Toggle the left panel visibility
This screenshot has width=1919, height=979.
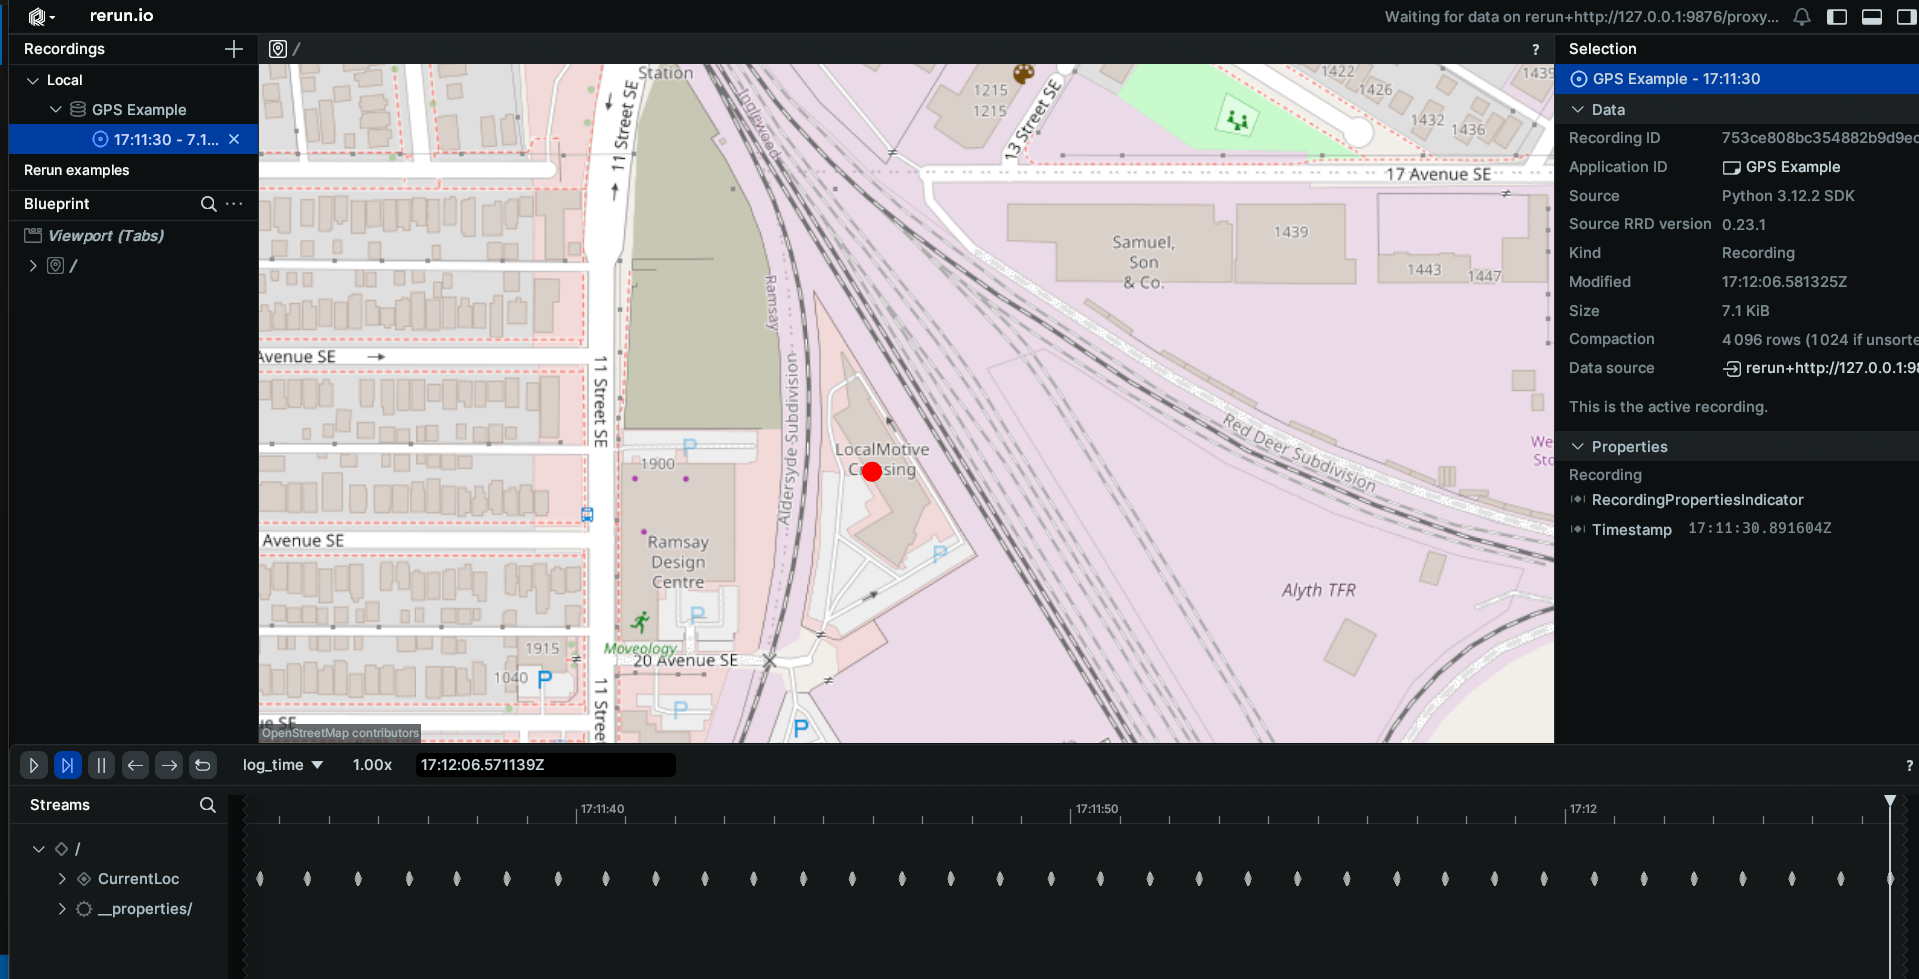pos(1836,17)
